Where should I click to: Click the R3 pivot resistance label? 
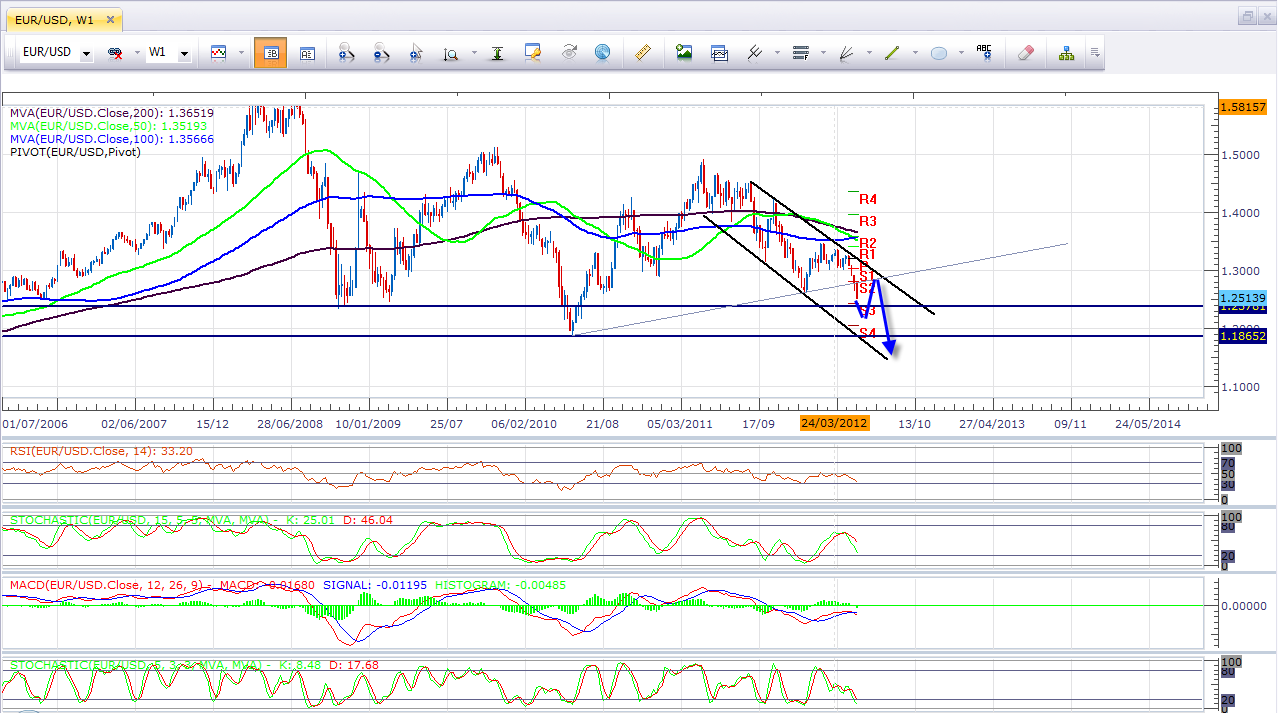click(x=868, y=221)
